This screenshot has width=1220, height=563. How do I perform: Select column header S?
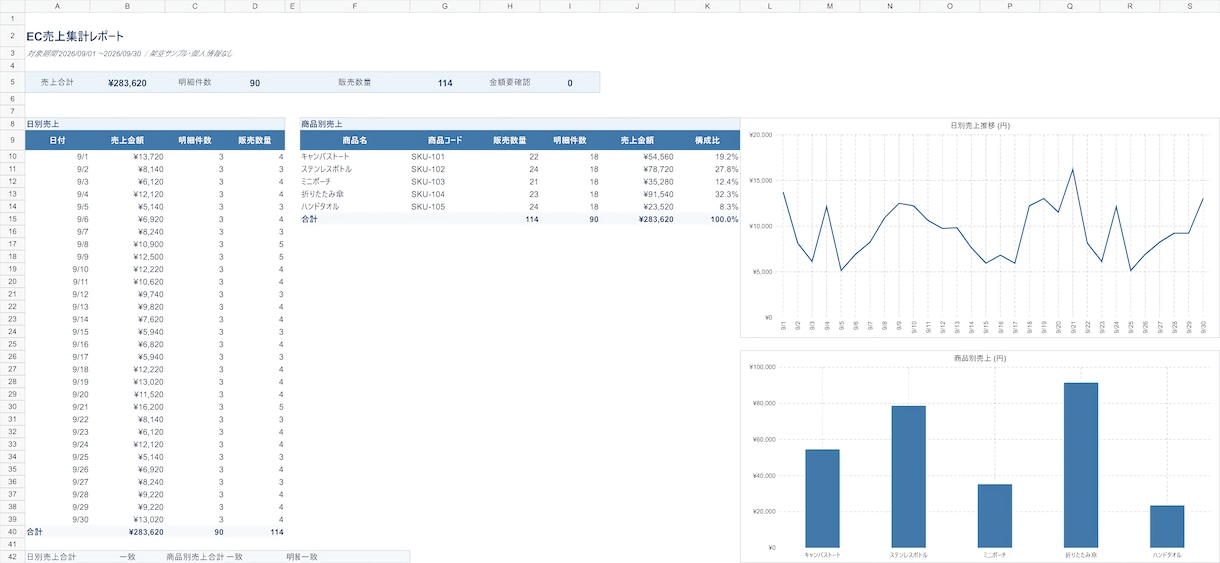1190,6
